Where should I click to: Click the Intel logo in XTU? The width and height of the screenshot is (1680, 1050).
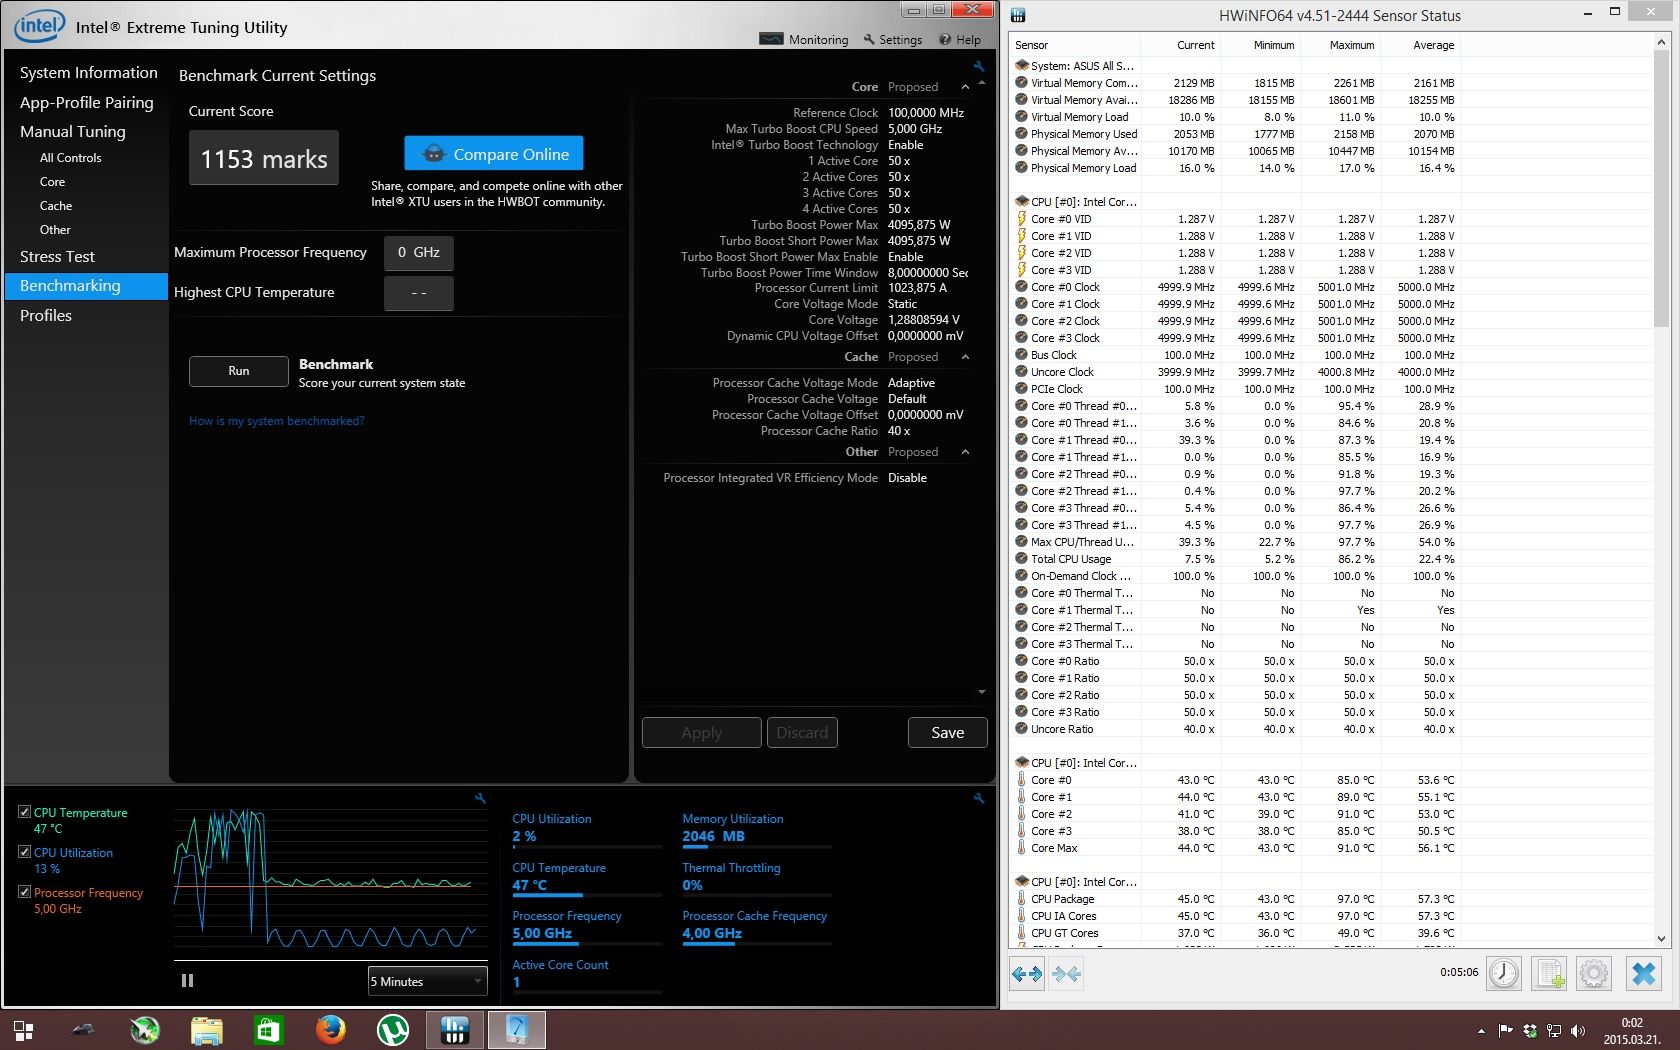[39, 26]
